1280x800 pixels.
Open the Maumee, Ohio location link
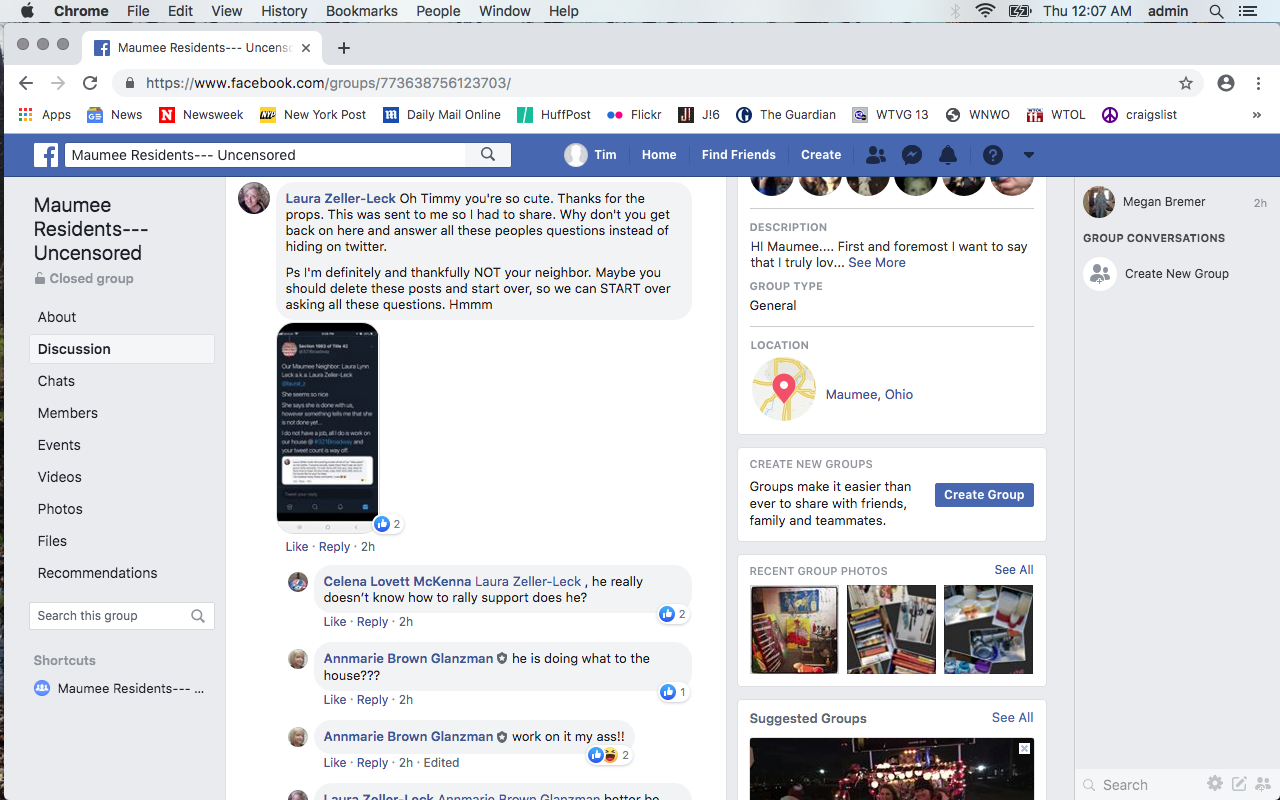tap(869, 394)
